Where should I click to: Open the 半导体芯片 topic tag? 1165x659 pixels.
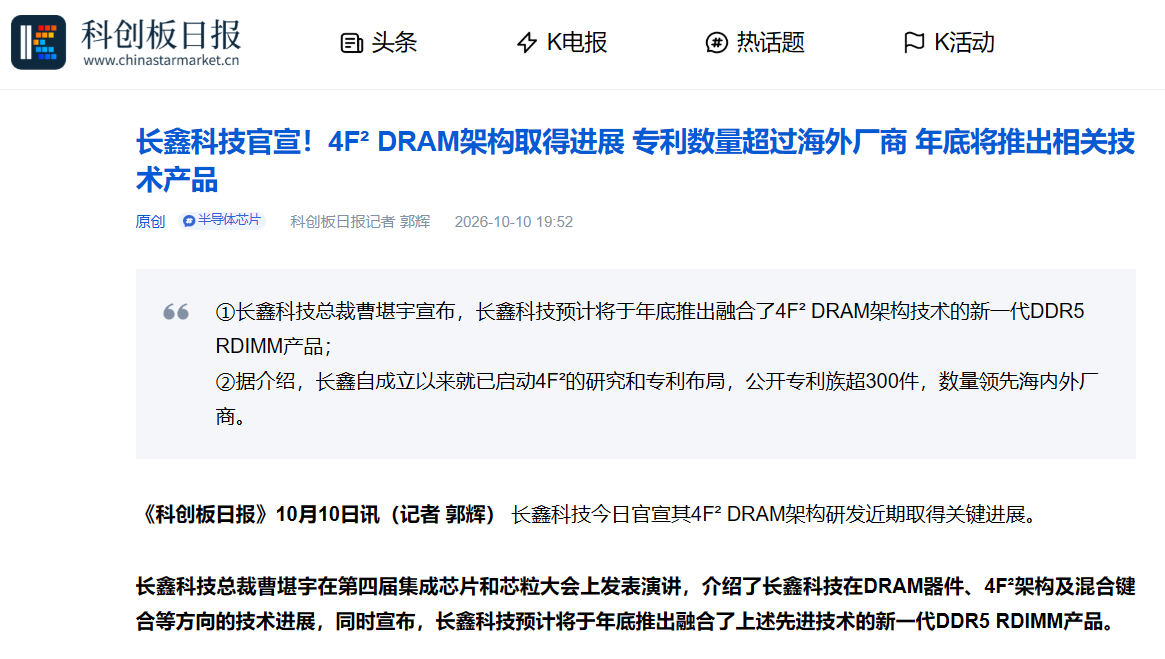click(221, 221)
